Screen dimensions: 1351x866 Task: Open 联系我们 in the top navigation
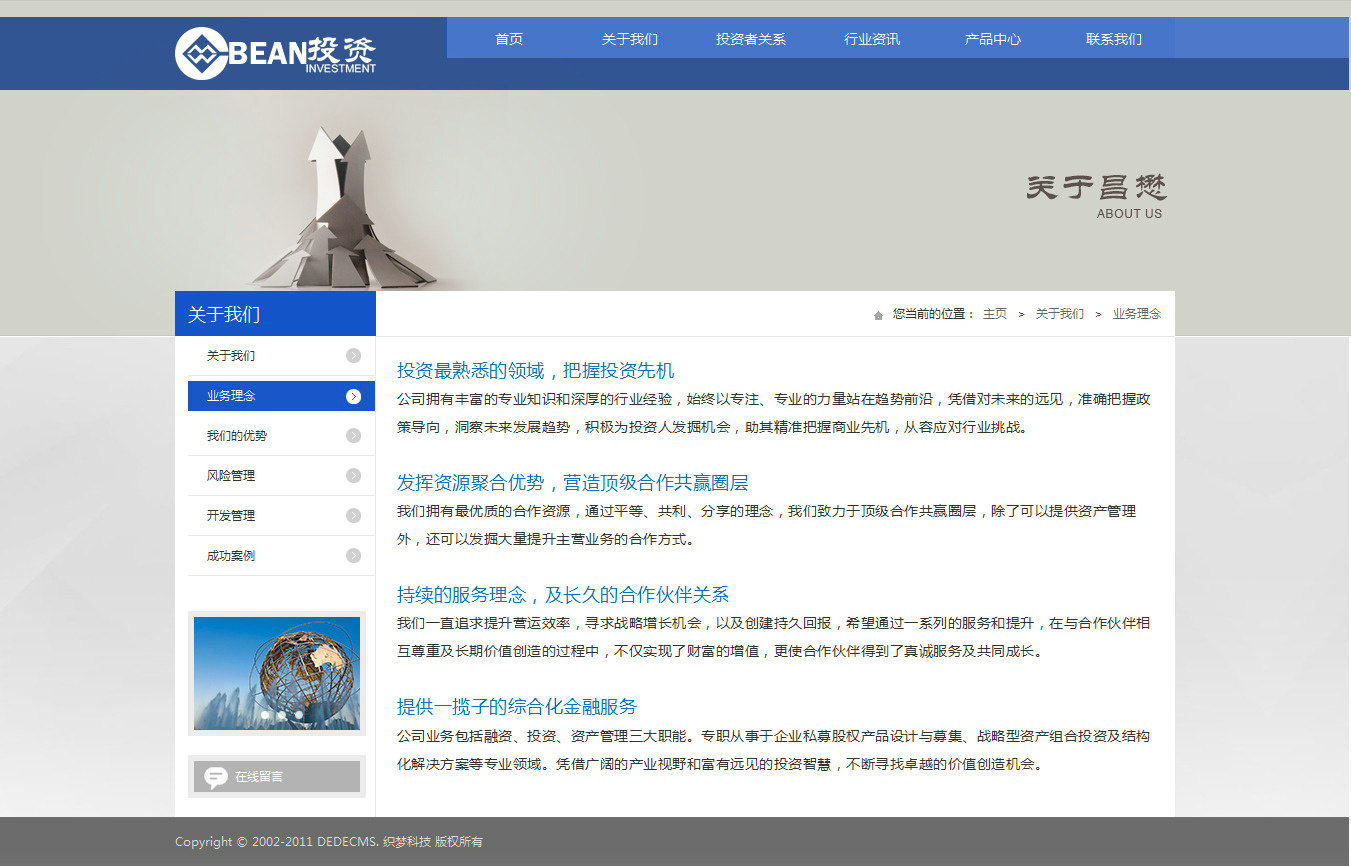(1114, 39)
